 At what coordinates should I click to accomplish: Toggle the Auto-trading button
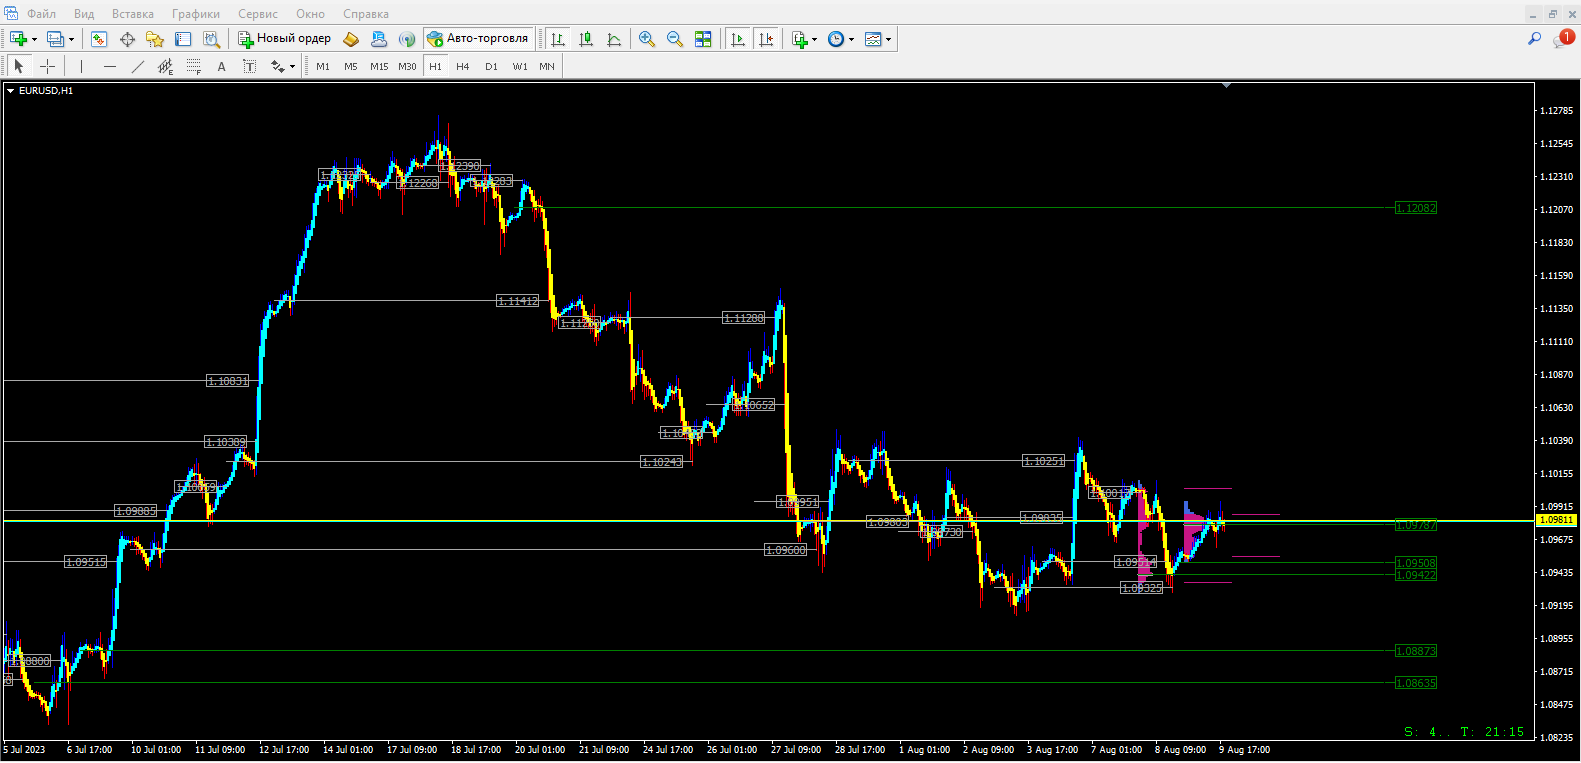click(477, 39)
